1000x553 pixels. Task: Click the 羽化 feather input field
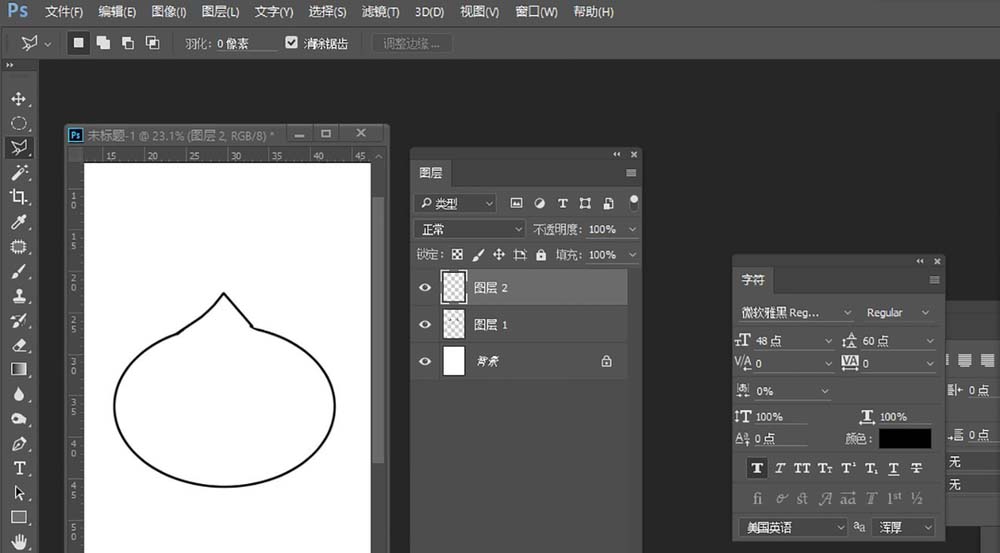[x=246, y=44]
